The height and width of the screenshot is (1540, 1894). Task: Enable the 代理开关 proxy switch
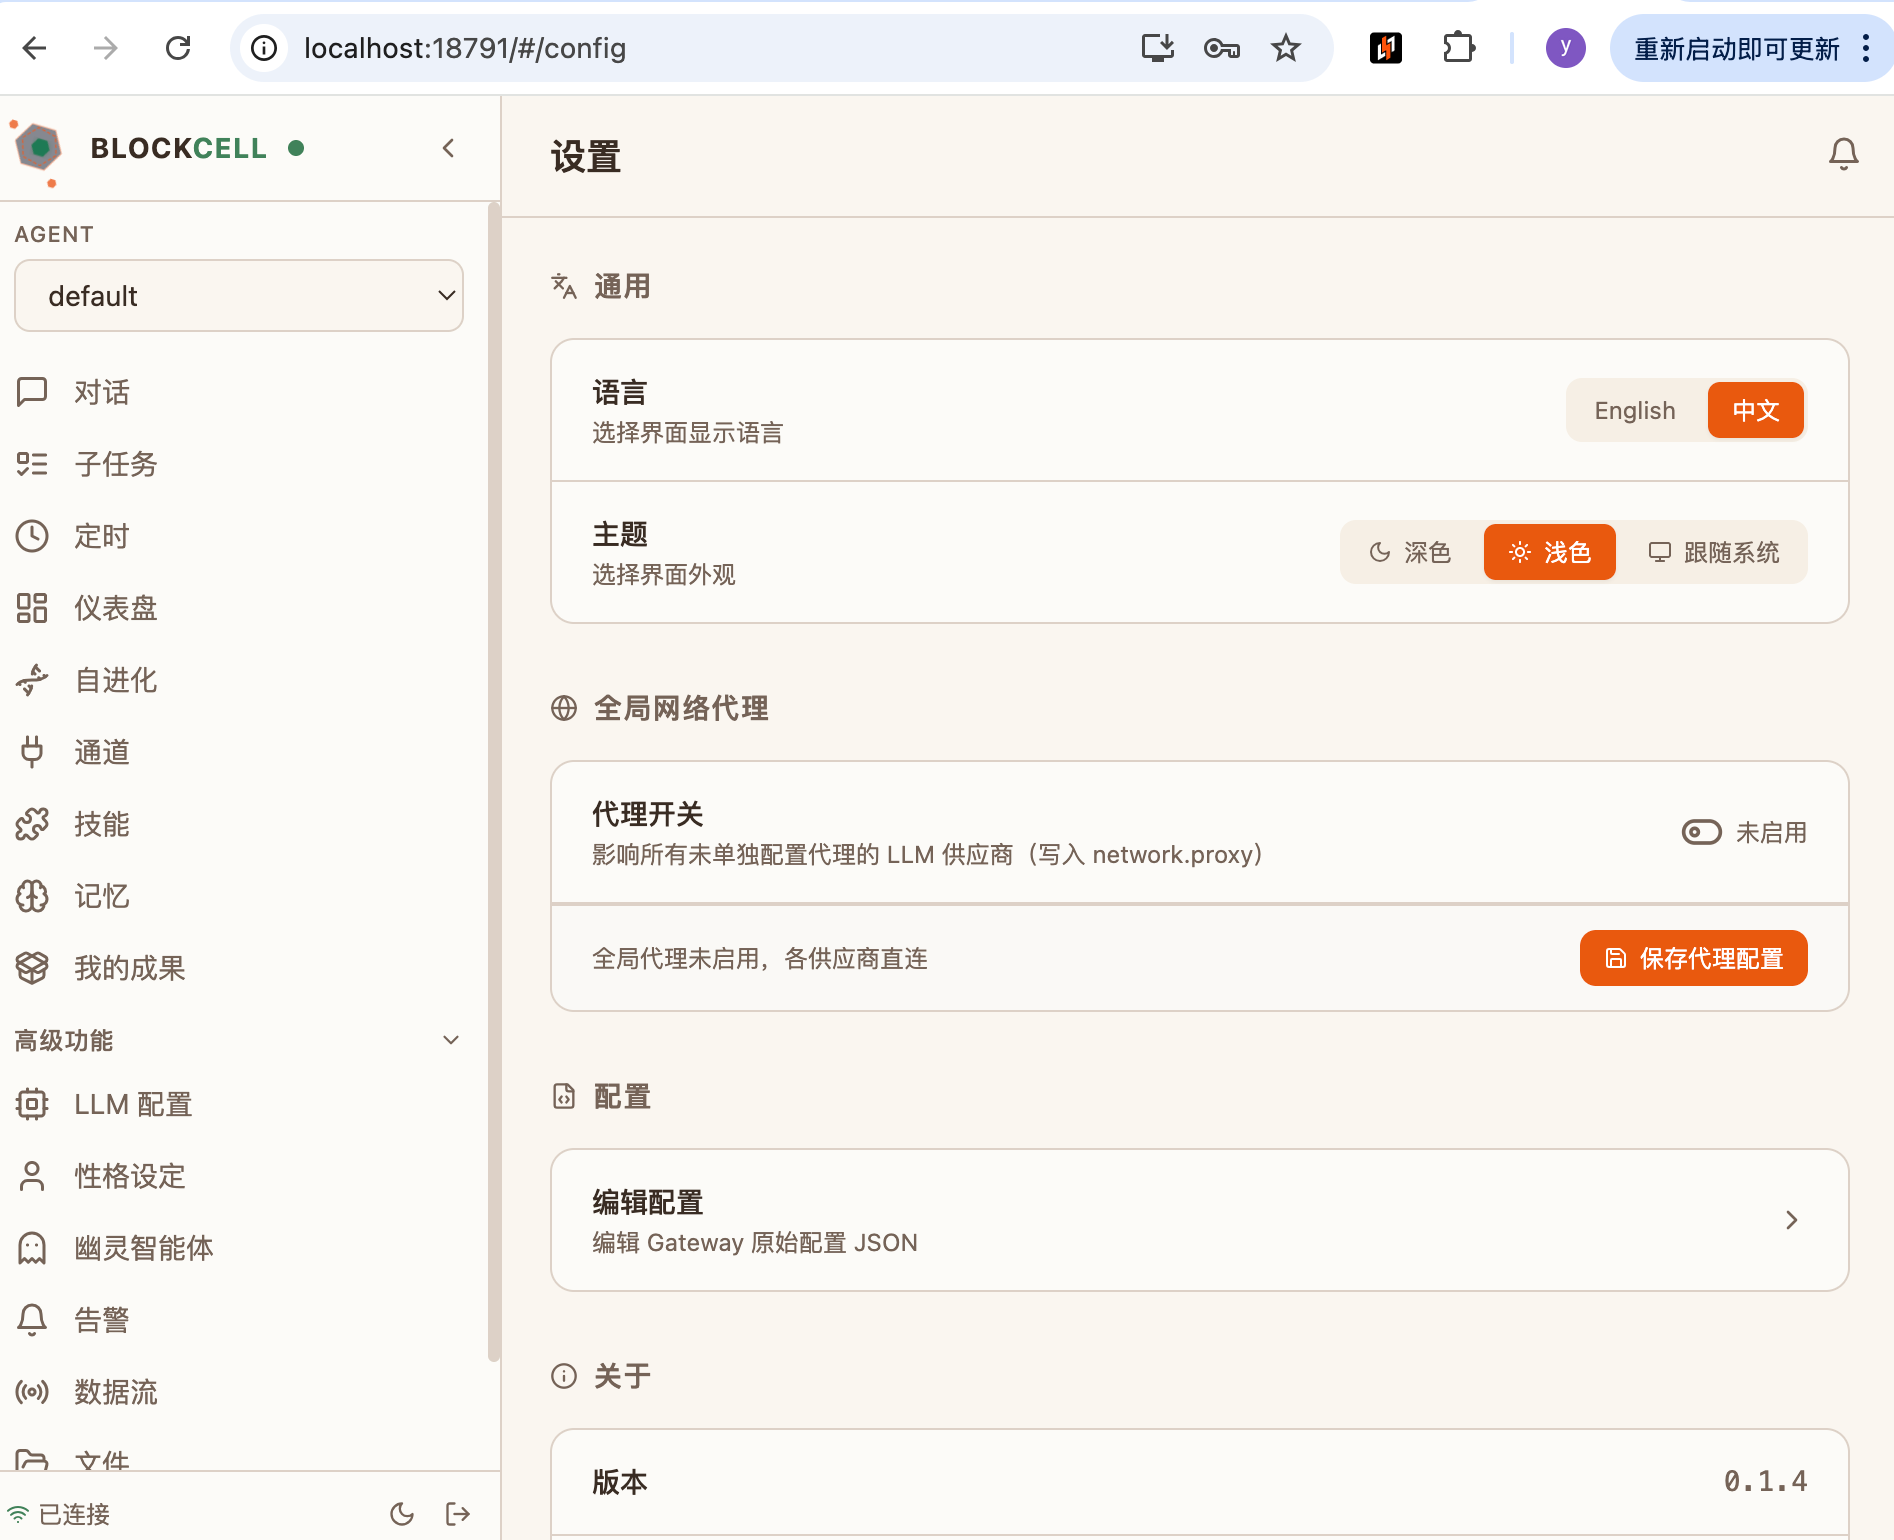[1700, 831]
